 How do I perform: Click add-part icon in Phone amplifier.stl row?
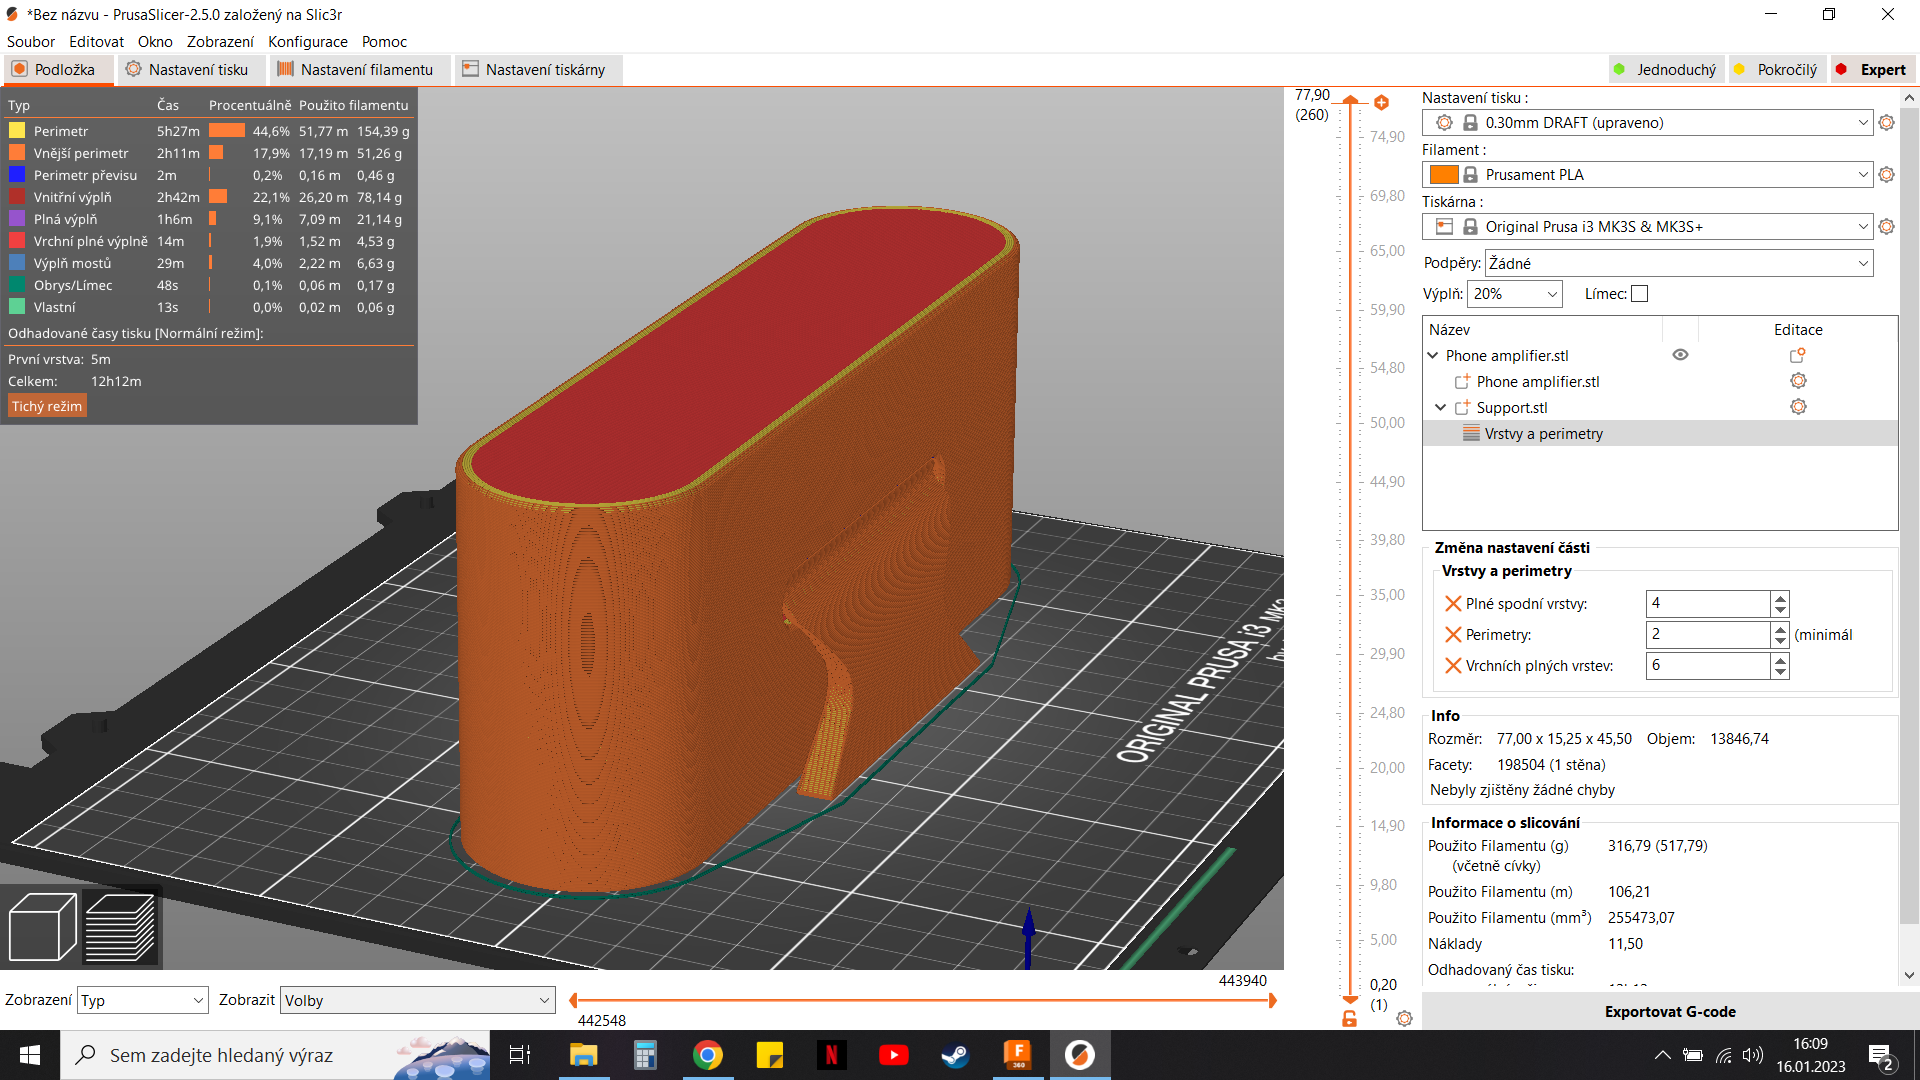click(x=1797, y=355)
